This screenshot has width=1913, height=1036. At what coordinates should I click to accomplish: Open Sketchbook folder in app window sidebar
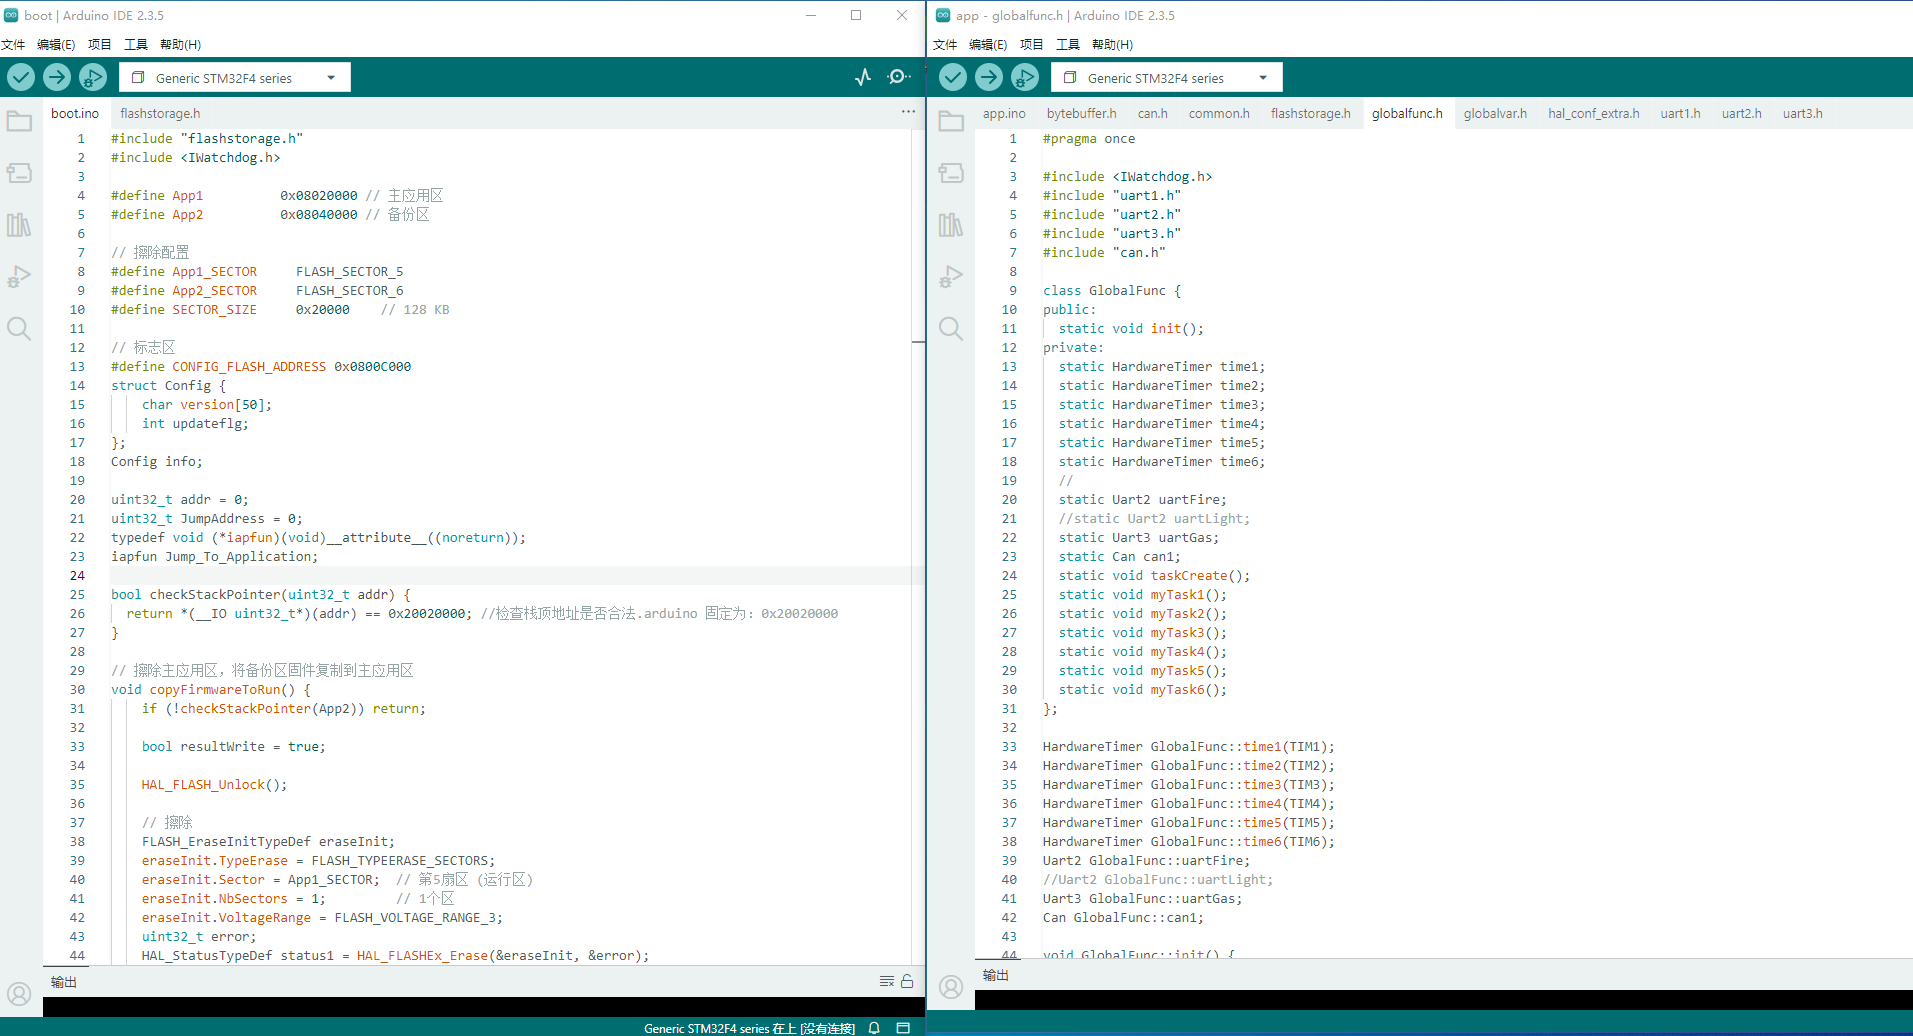coord(951,122)
